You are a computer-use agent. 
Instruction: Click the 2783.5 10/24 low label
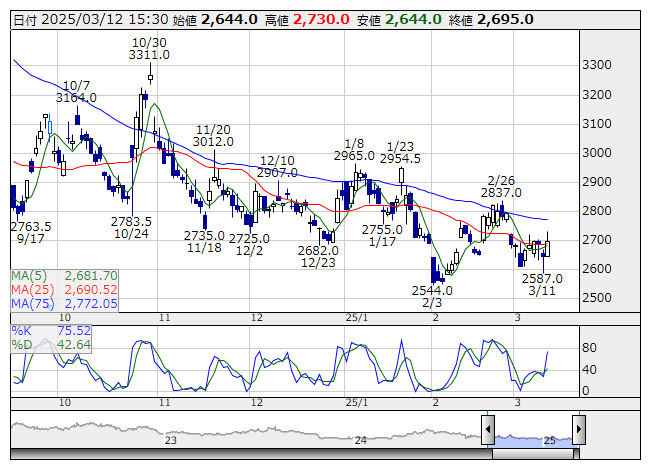[x=131, y=228]
